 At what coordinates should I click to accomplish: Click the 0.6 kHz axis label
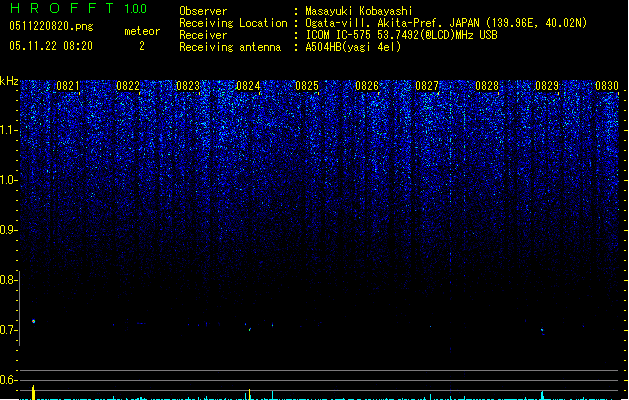click(8, 380)
